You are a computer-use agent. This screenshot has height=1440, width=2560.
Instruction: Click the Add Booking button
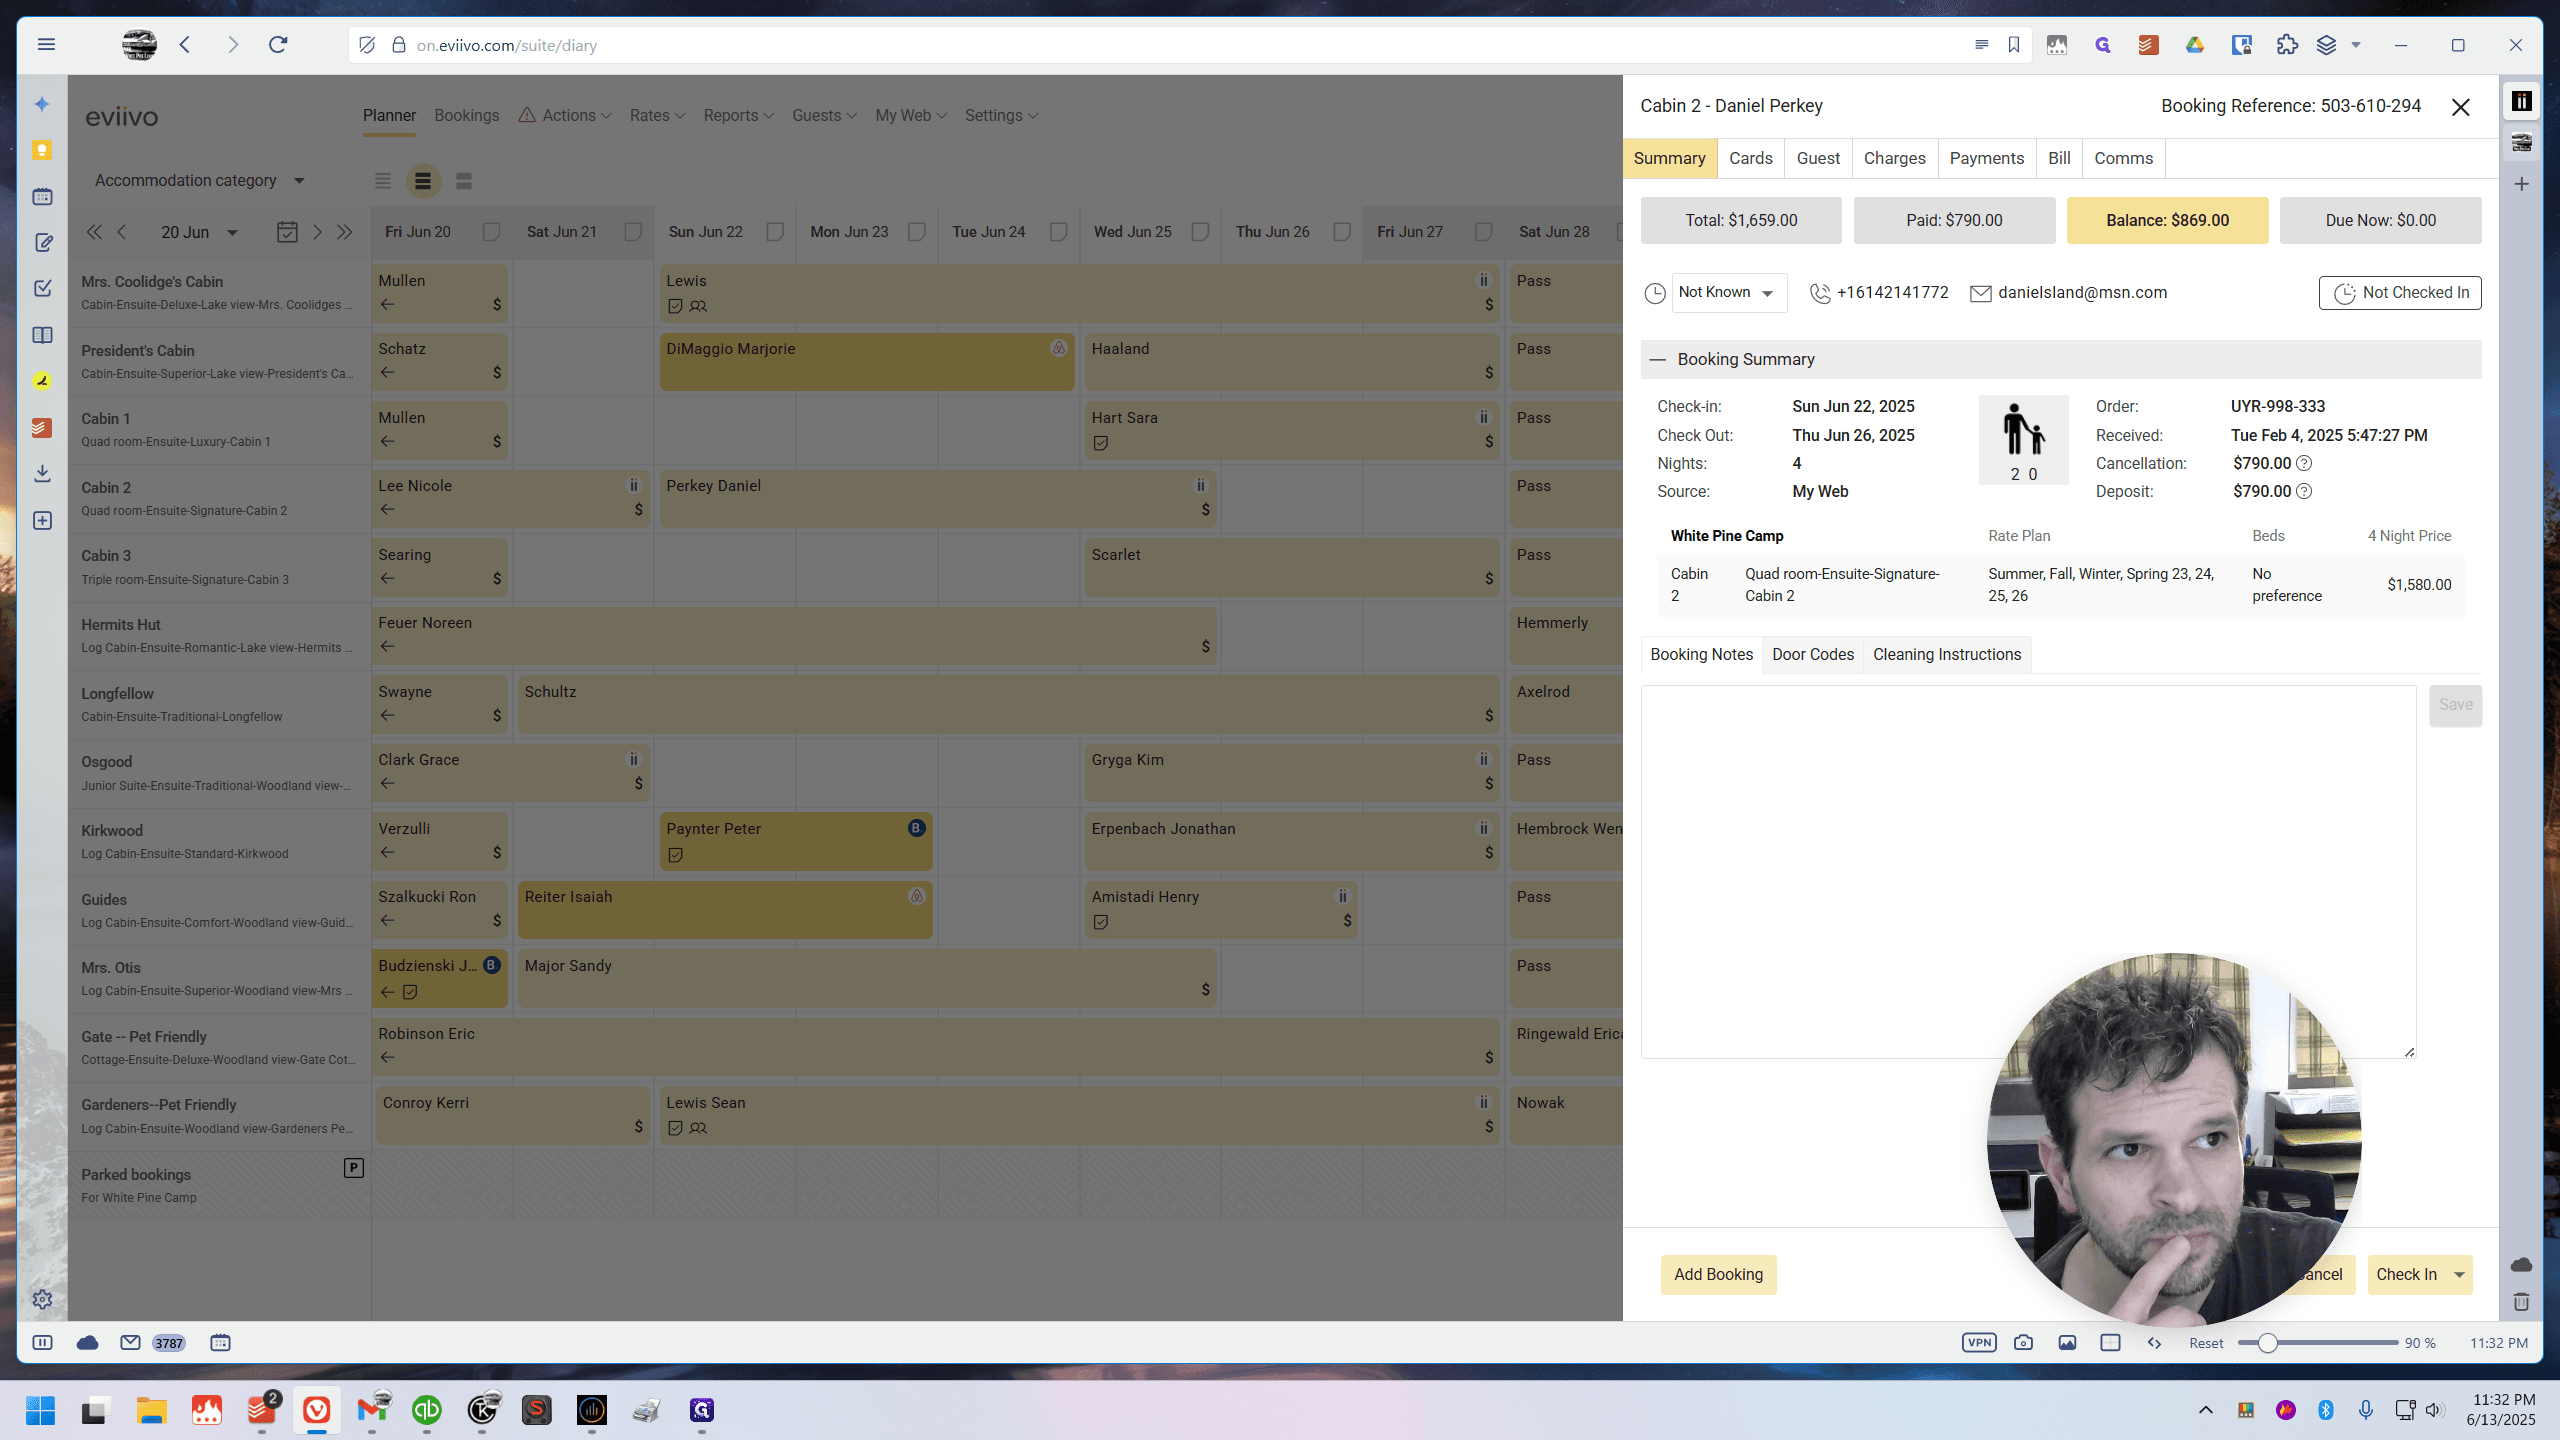(x=1718, y=1274)
